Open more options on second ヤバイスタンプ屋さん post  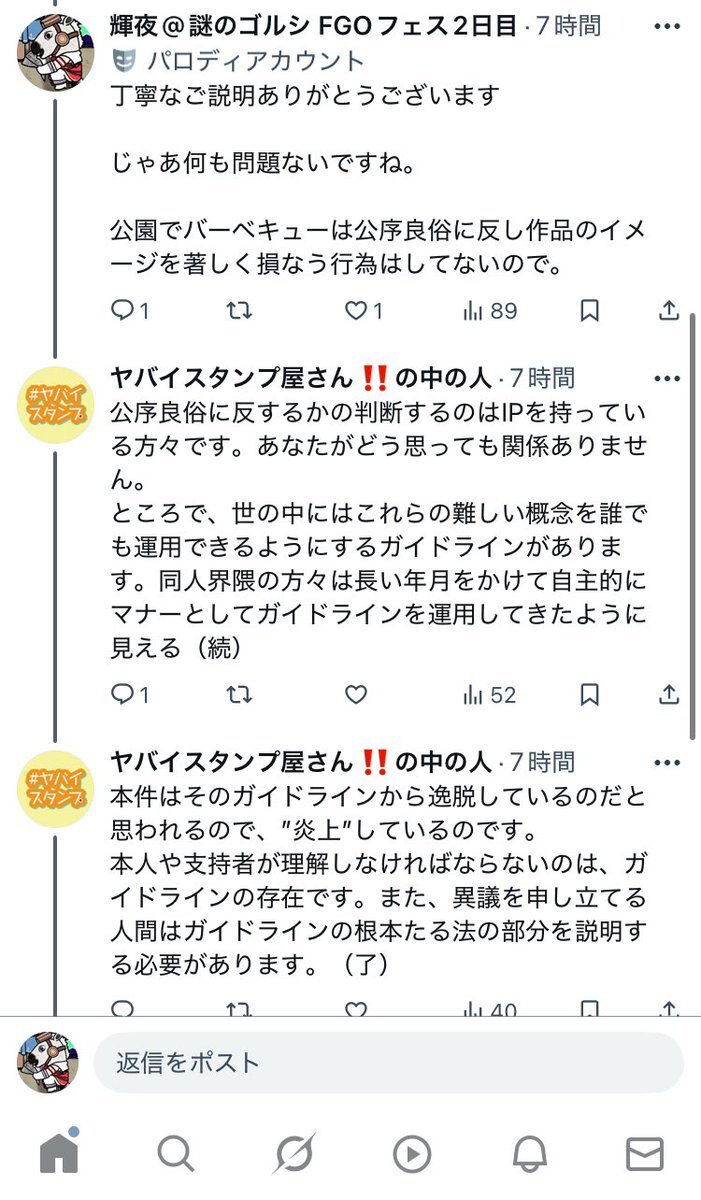coord(666,763)
